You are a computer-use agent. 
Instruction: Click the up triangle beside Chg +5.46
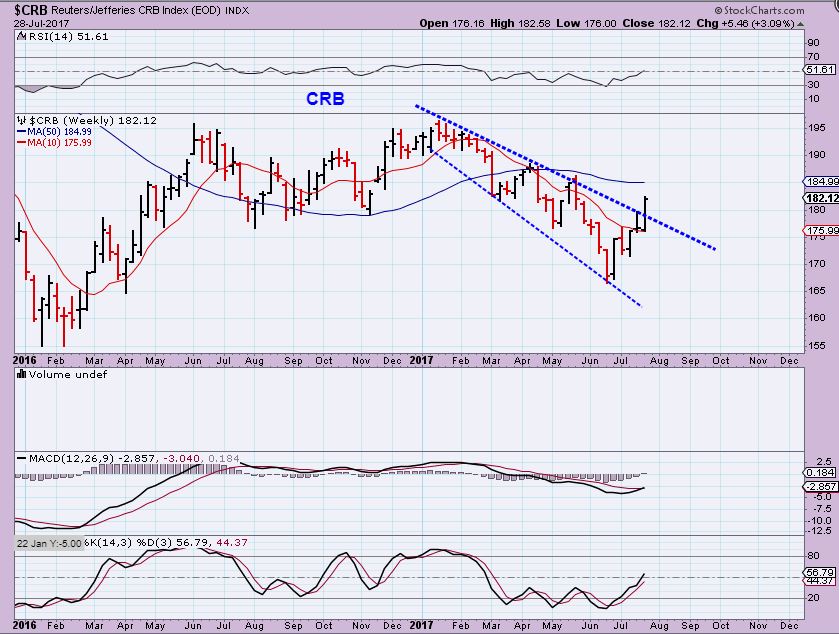[800, 24]
